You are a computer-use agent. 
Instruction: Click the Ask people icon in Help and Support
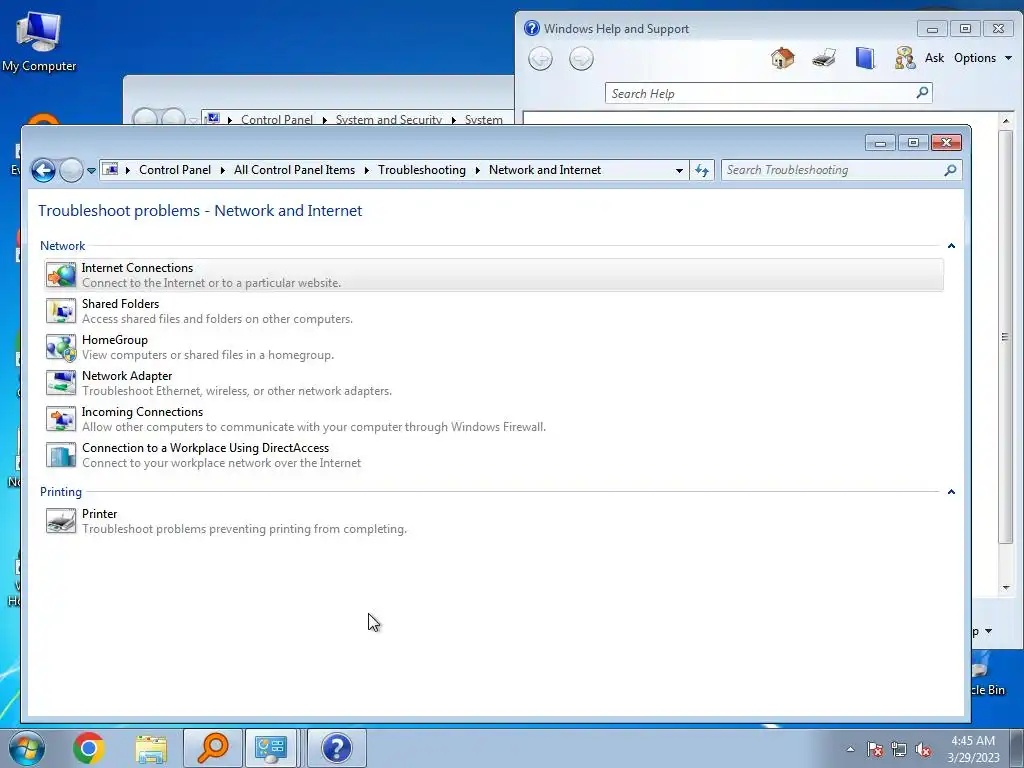(x=904, y=58)
